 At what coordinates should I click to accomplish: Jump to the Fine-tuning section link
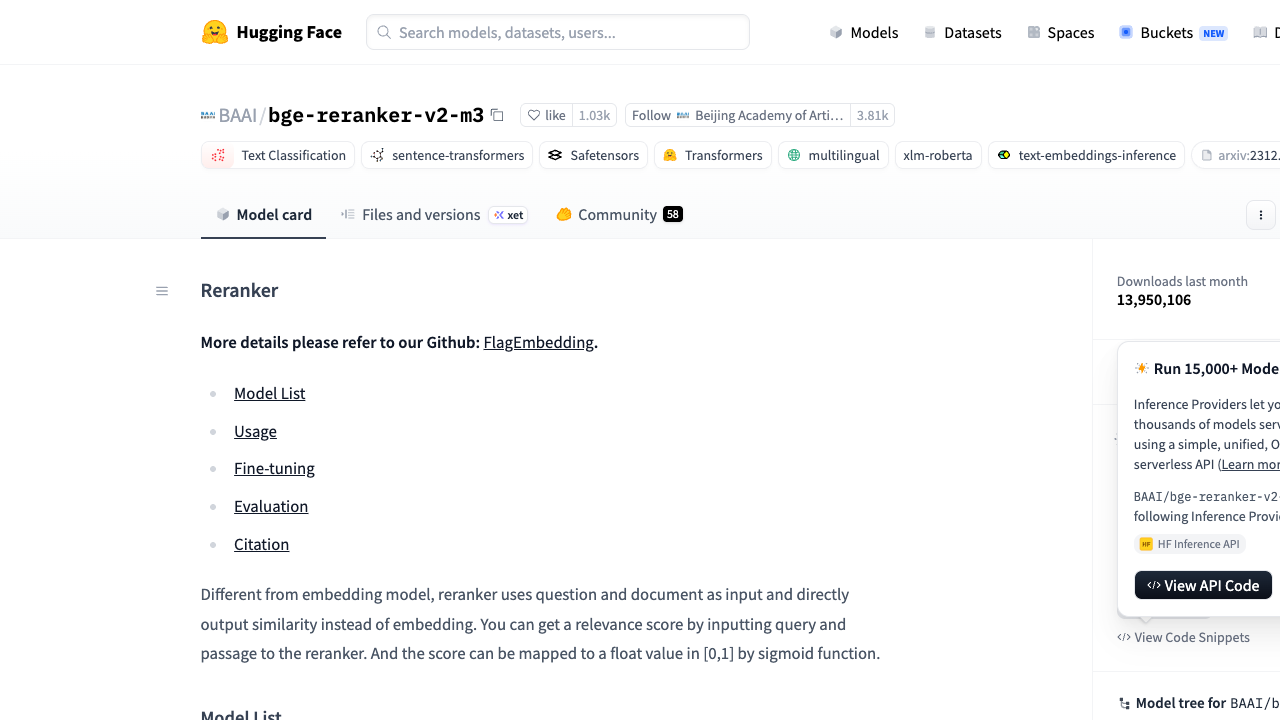tap(274, 468)
